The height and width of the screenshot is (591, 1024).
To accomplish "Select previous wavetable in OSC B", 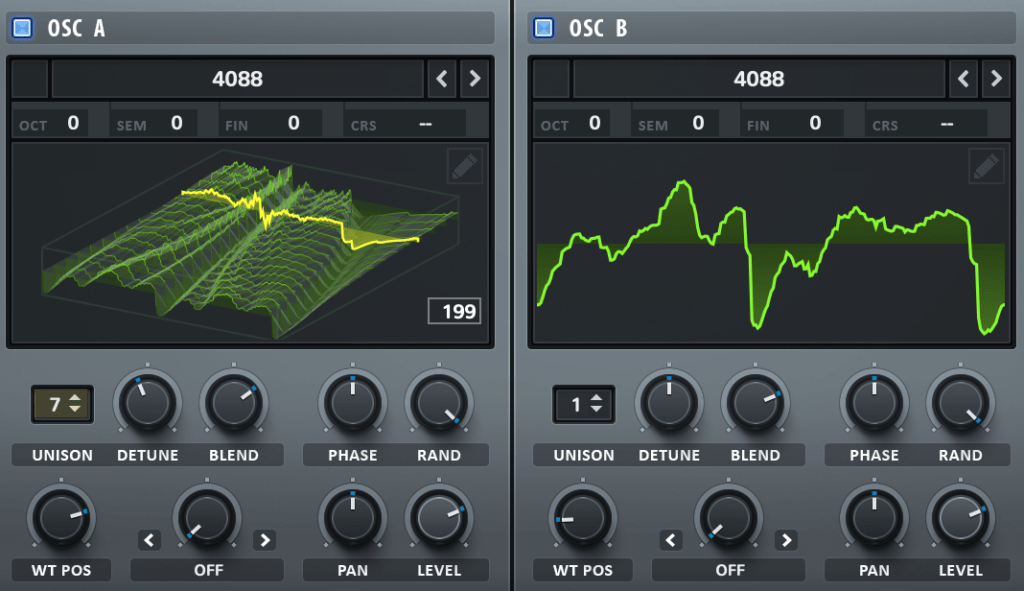I will (x=963, y=79).
